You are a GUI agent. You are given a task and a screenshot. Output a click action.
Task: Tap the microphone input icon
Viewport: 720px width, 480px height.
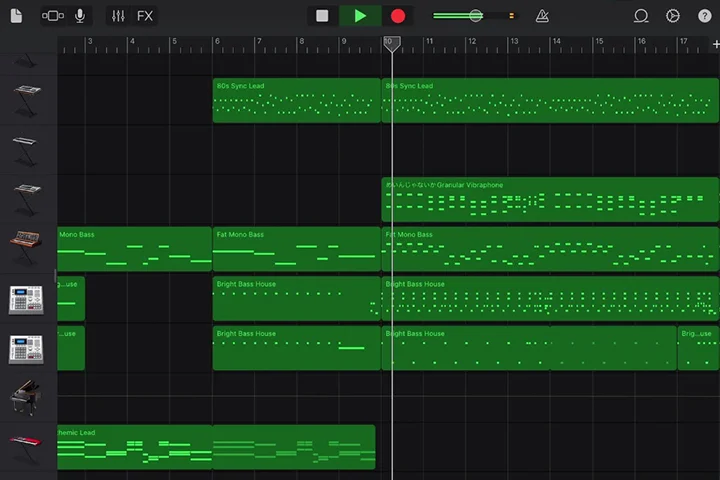80,16
